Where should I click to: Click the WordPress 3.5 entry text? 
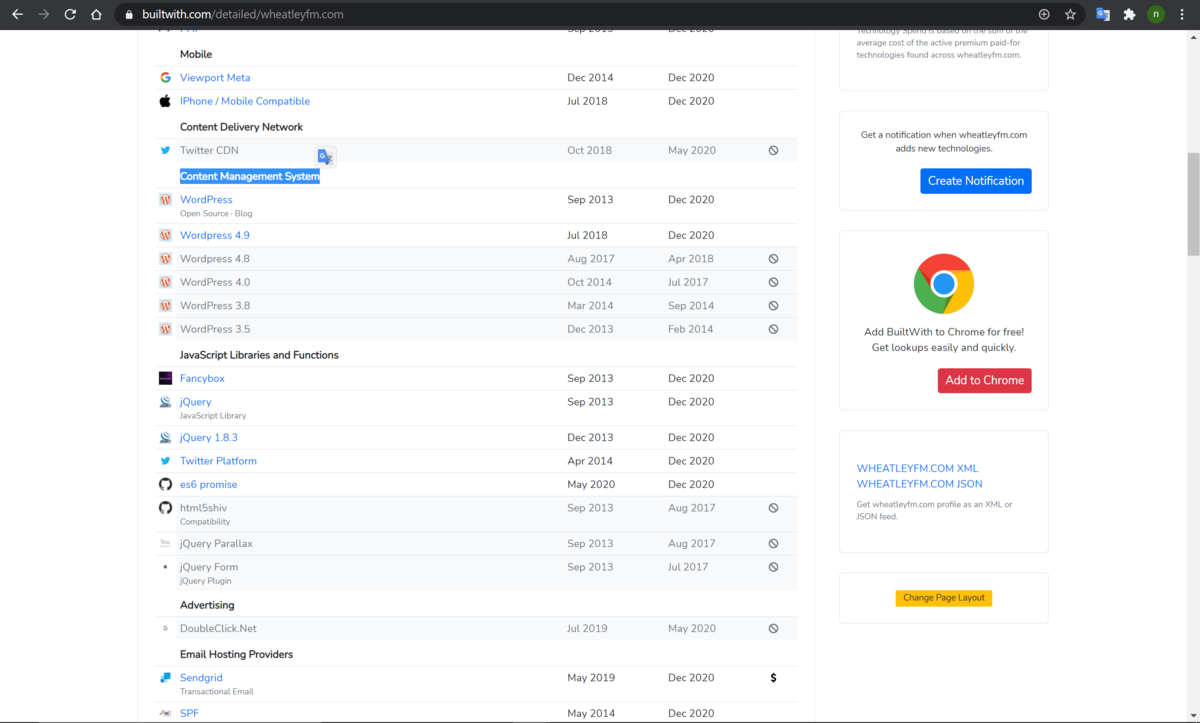pos(215,329)
